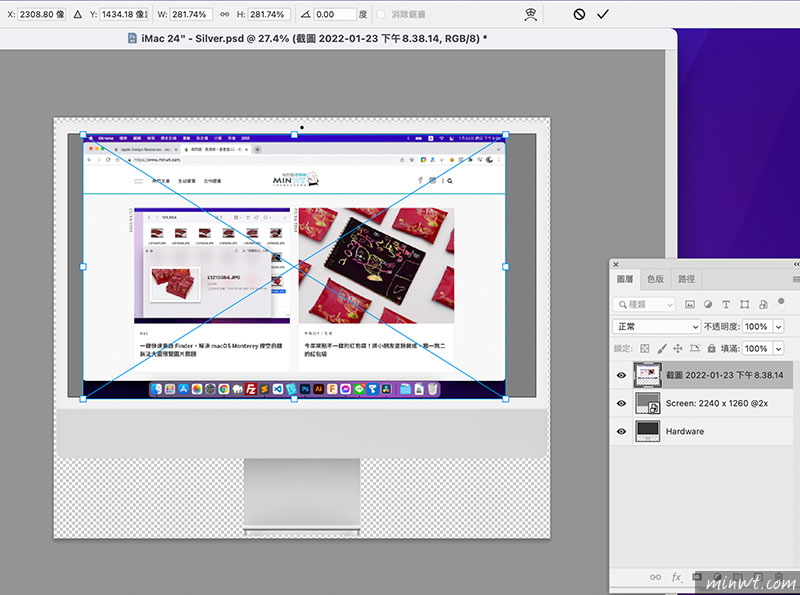Switch to the 路徑 Paths tab
This screenshot has width=800, height=595.
coord(687,279)
